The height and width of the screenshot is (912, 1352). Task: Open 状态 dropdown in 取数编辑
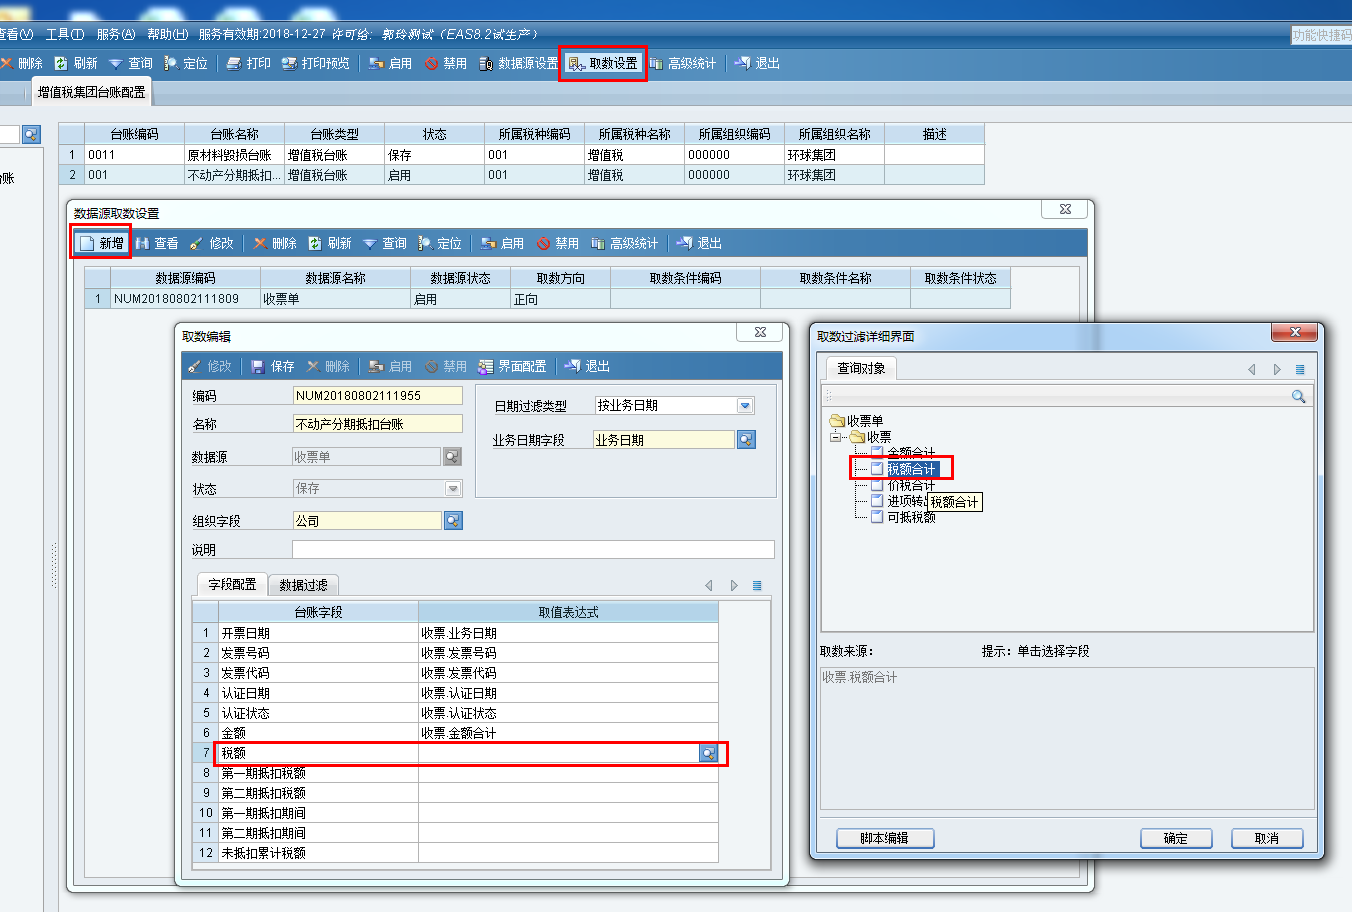coord(453,488)
